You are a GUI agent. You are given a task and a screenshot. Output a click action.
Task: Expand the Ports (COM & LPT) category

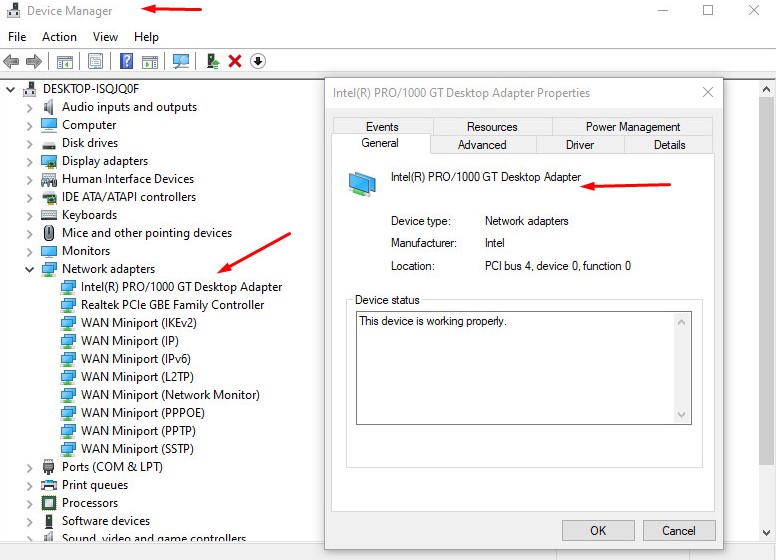click(x=28, y=467)
